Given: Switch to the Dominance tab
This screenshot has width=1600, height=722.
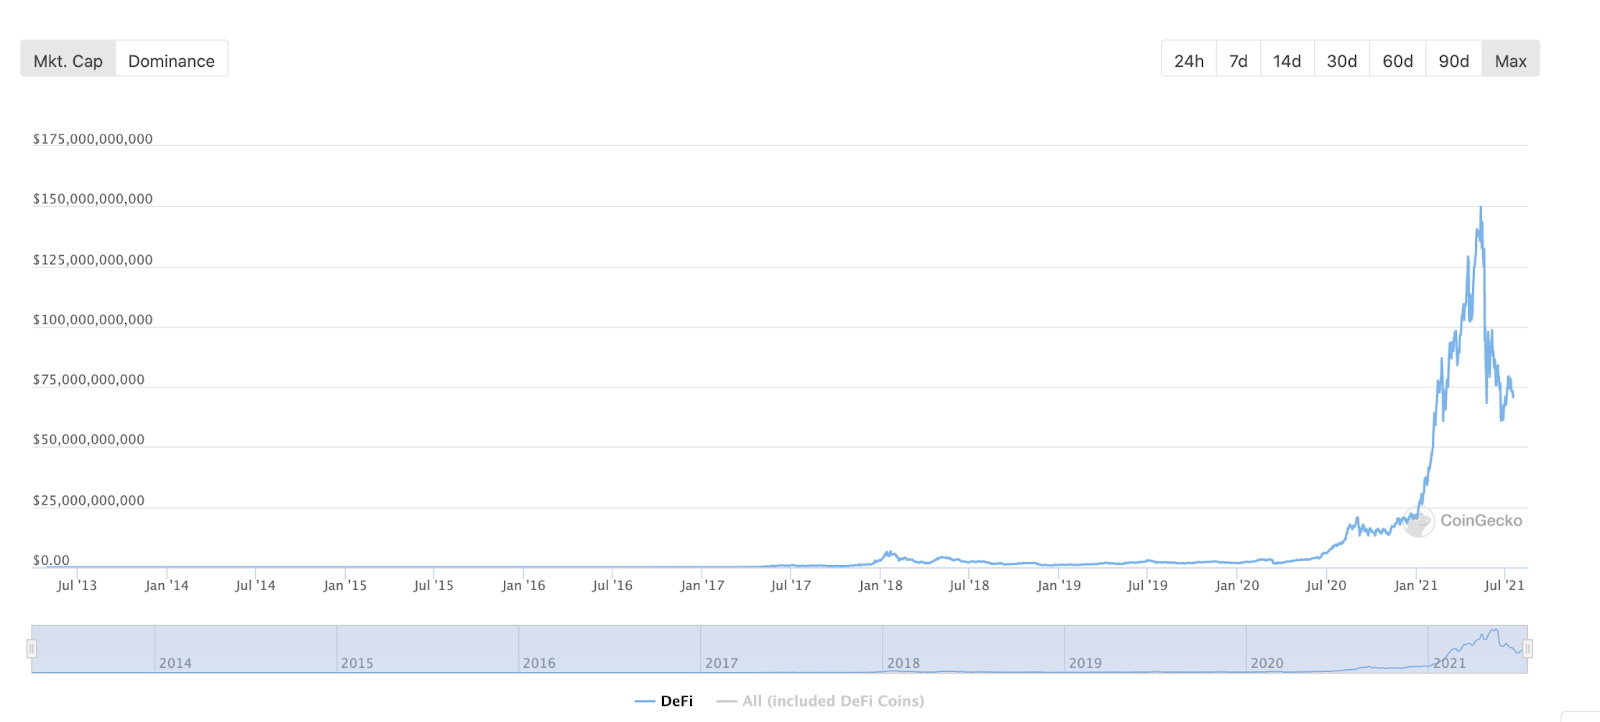Looking at the screenshot, I should tap(171, 60).
